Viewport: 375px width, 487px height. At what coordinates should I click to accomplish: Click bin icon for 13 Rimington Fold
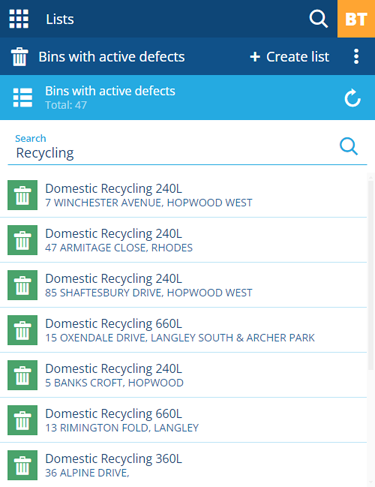click(22, 420)
